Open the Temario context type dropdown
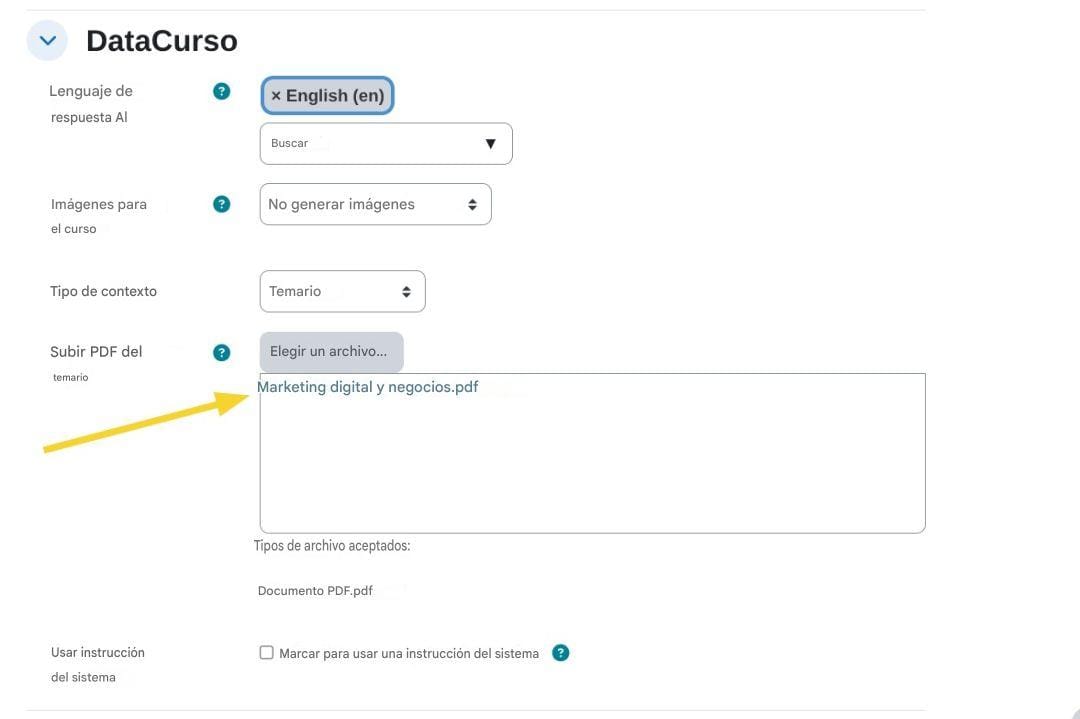 (342, 292)
